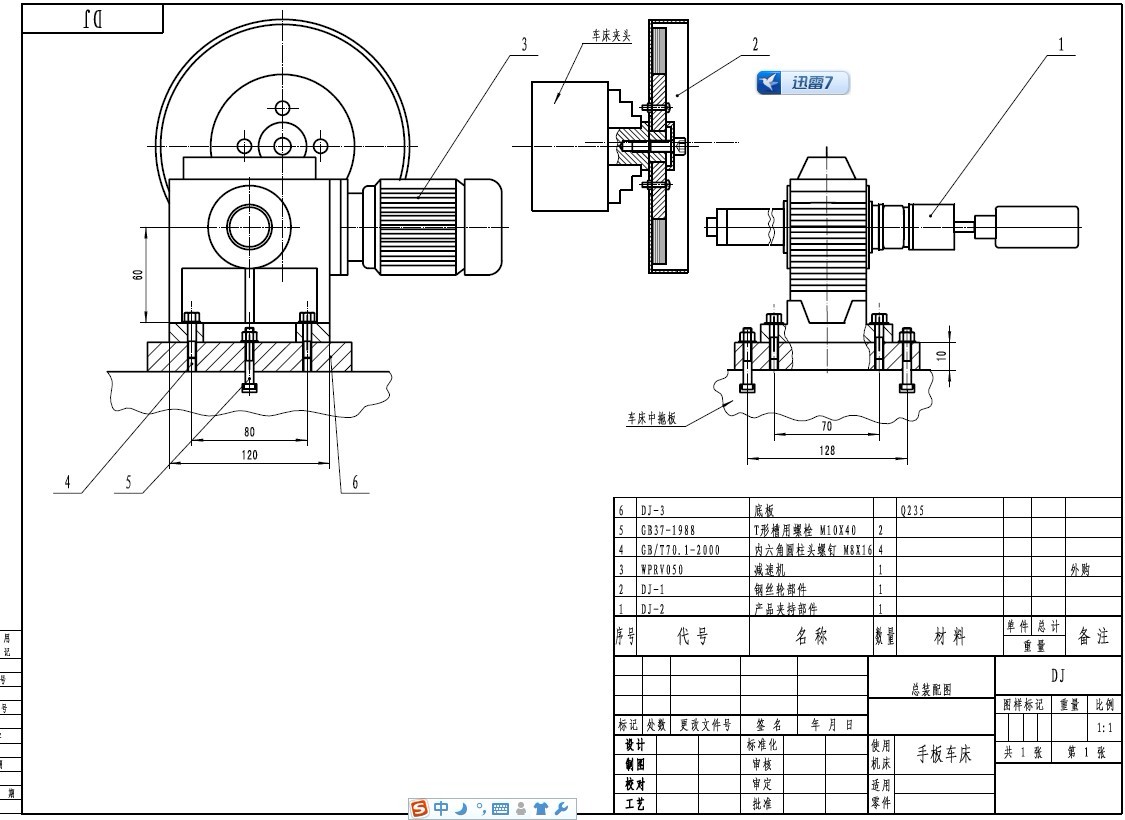
Task: Click the 标准化 cell in title block
Action: tap(762, 745)
